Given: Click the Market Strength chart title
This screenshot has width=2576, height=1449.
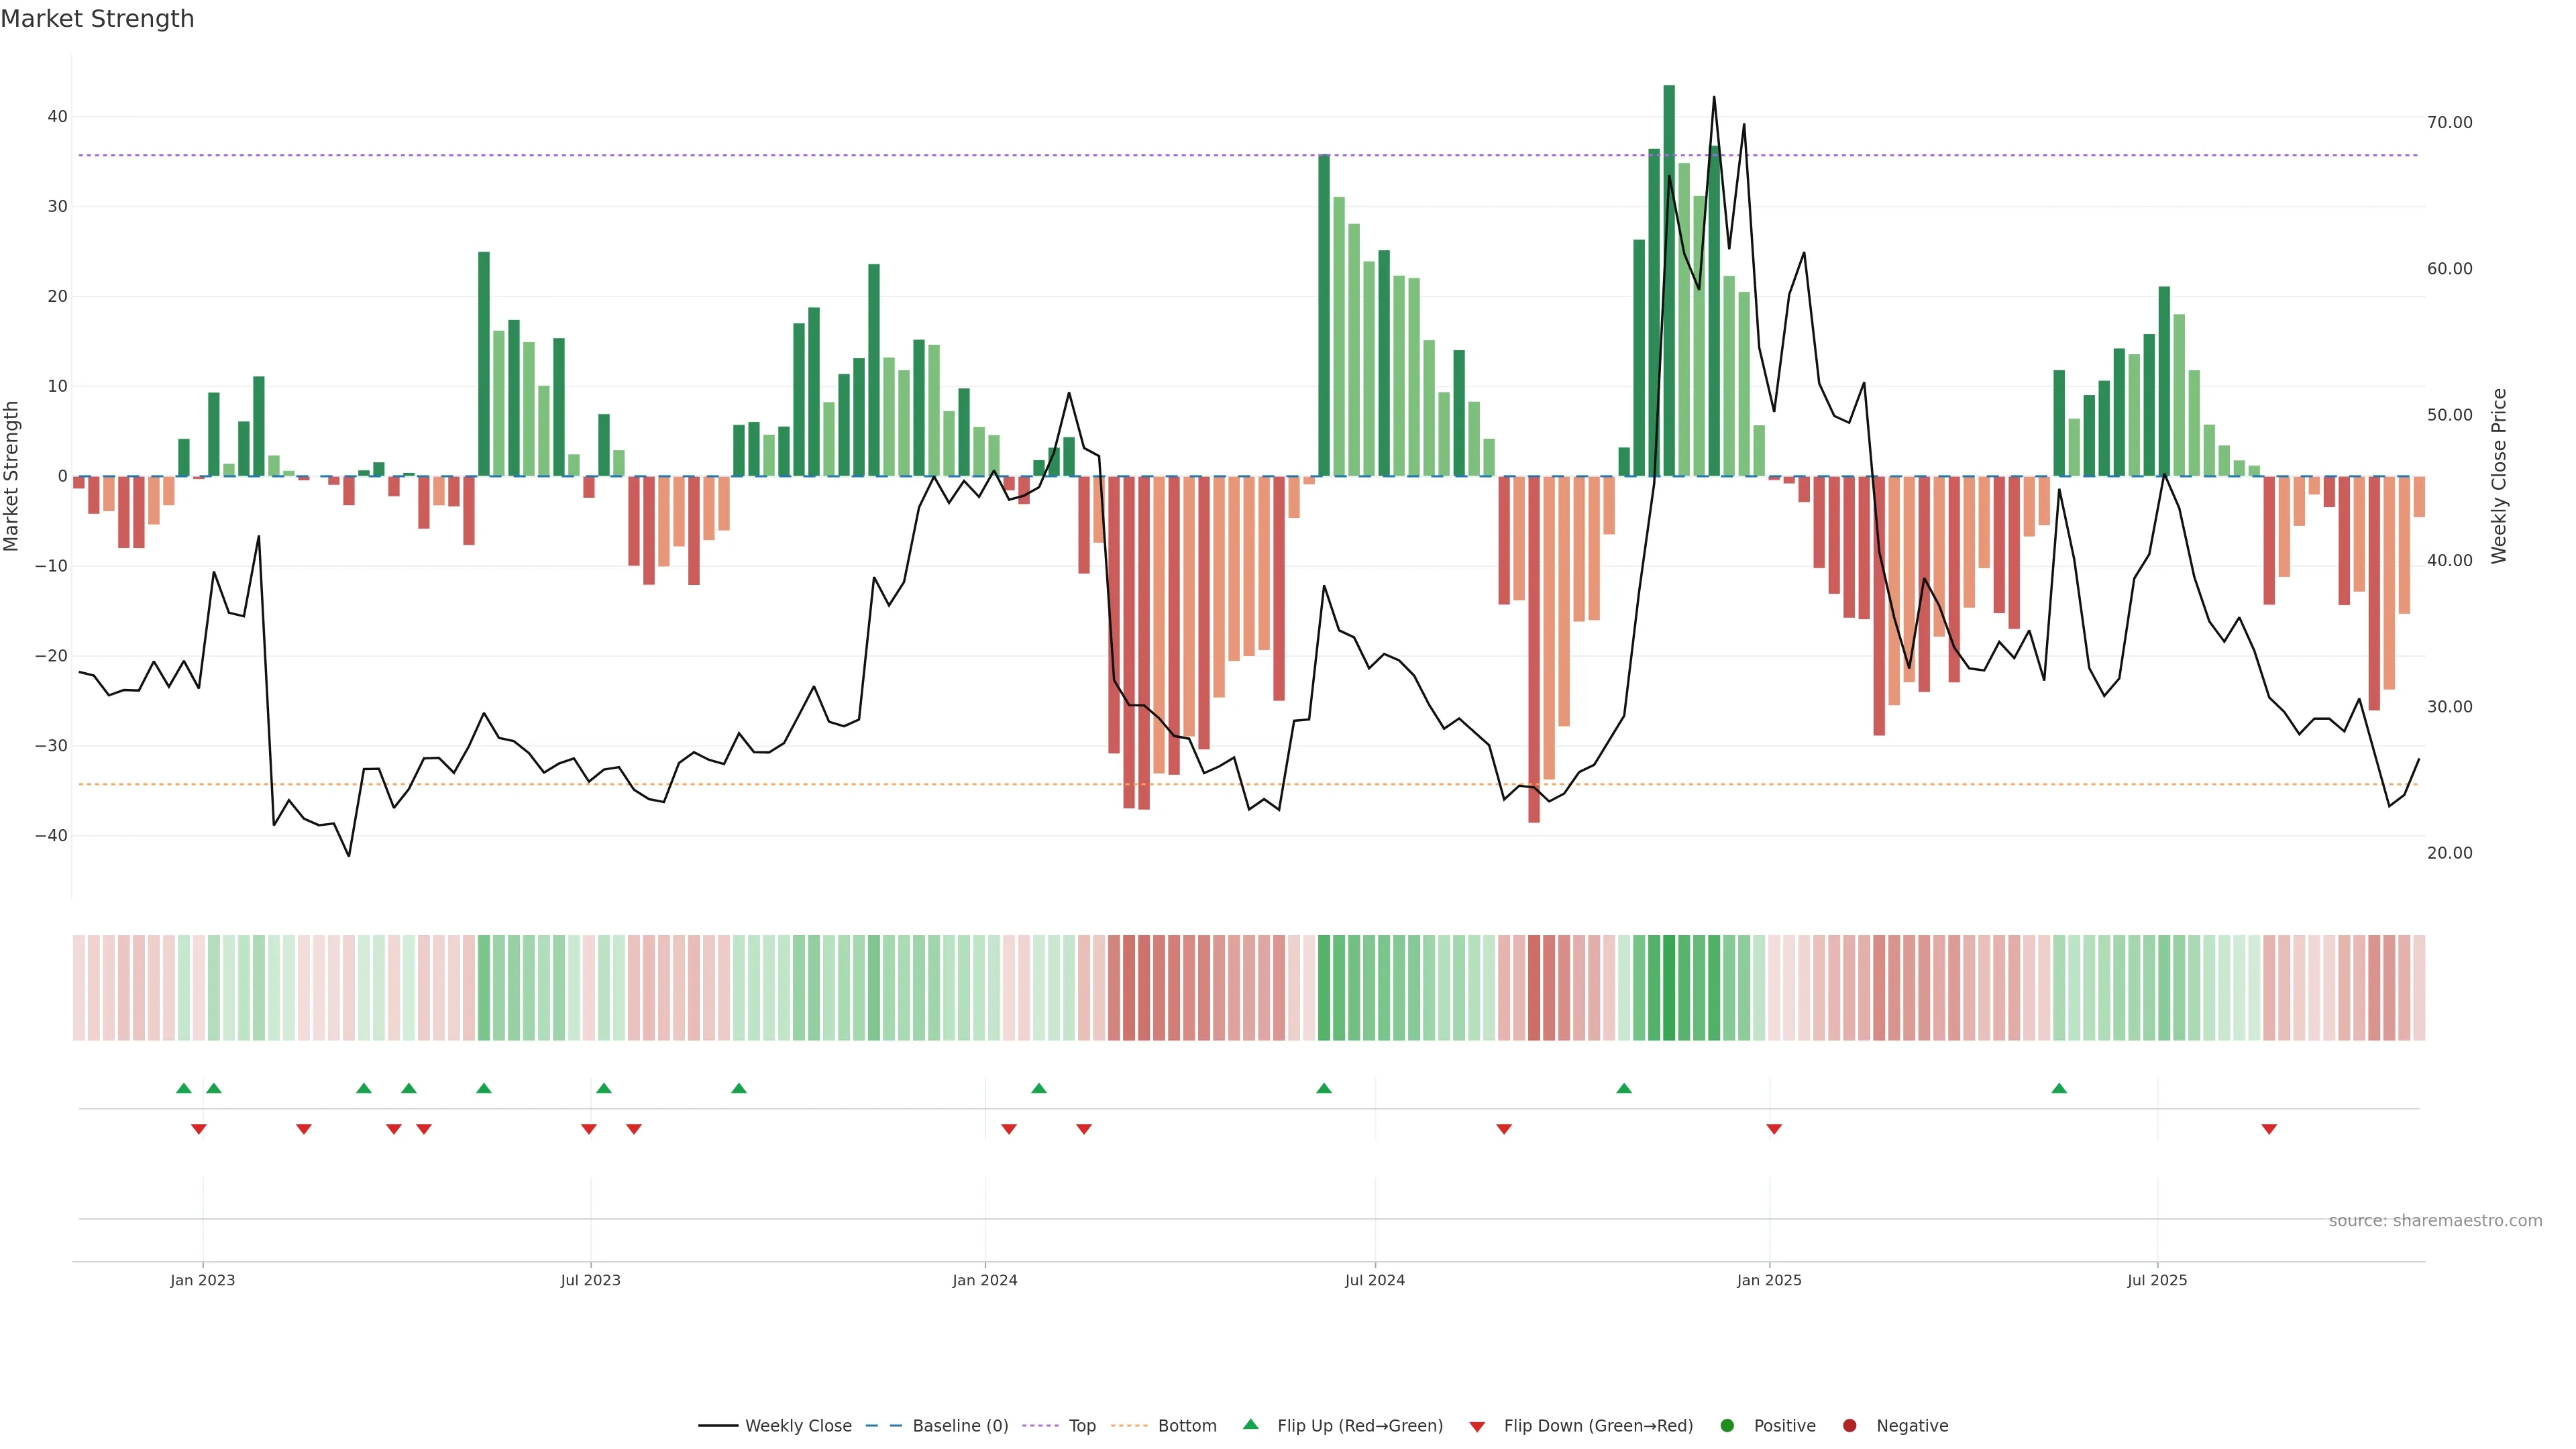Looking at the screenshot, I should (98, 19).
